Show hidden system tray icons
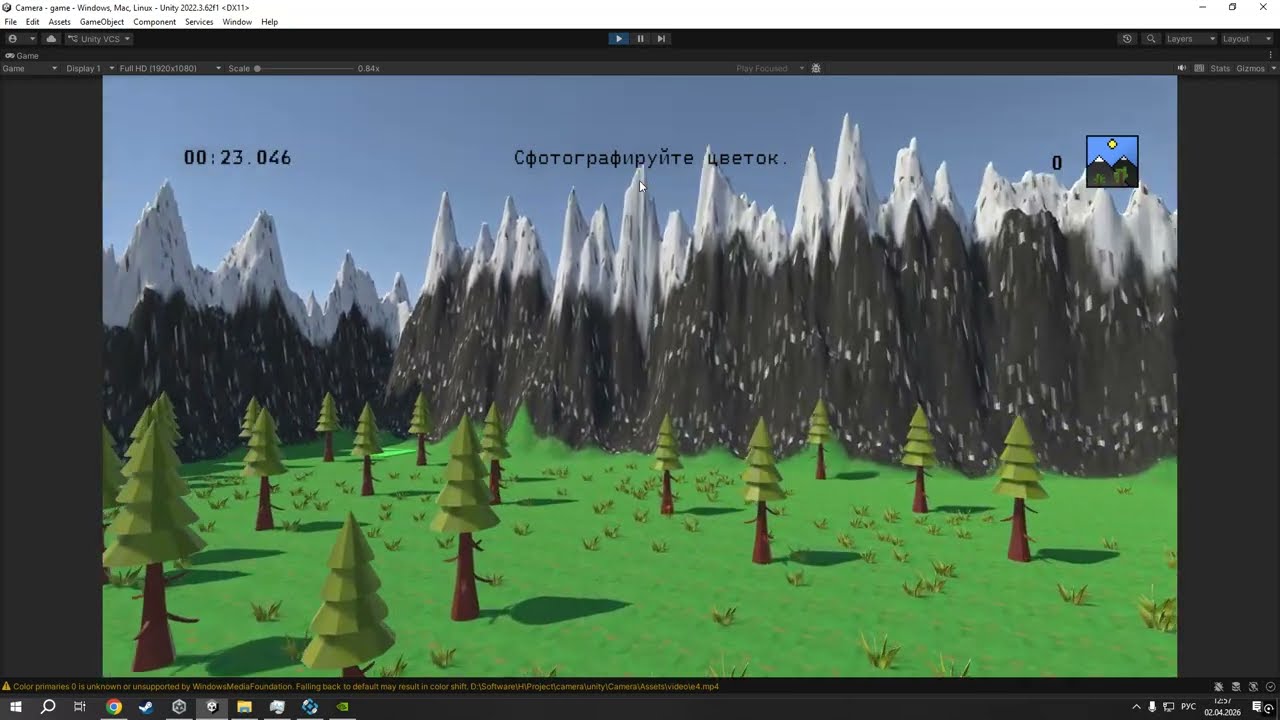 (x=1136, y=707)
